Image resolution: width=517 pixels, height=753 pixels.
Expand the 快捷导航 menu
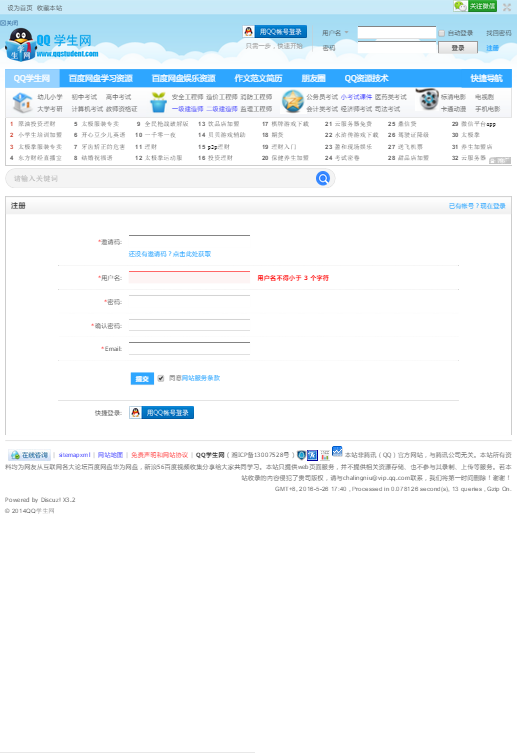(x=486, y=78)
